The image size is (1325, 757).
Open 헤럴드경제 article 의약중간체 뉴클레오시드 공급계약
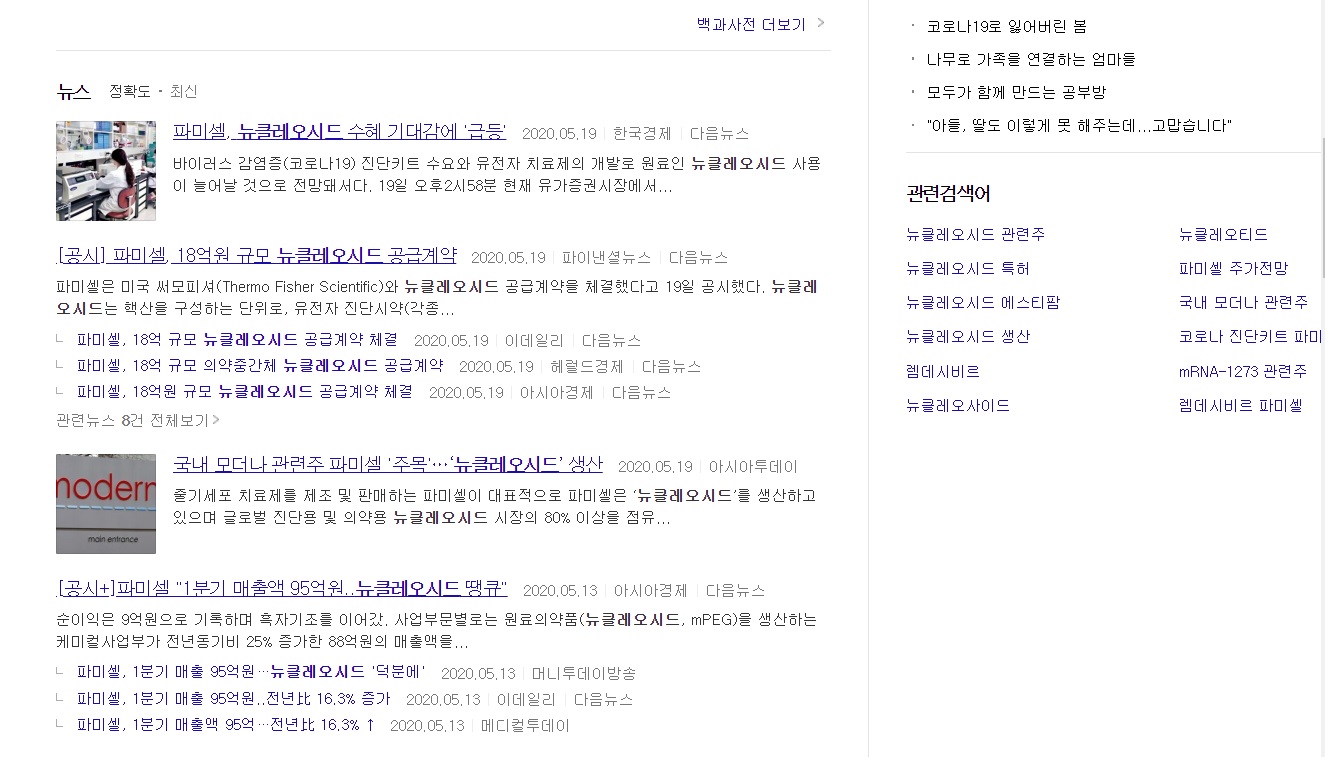click(x=260, y=366)
